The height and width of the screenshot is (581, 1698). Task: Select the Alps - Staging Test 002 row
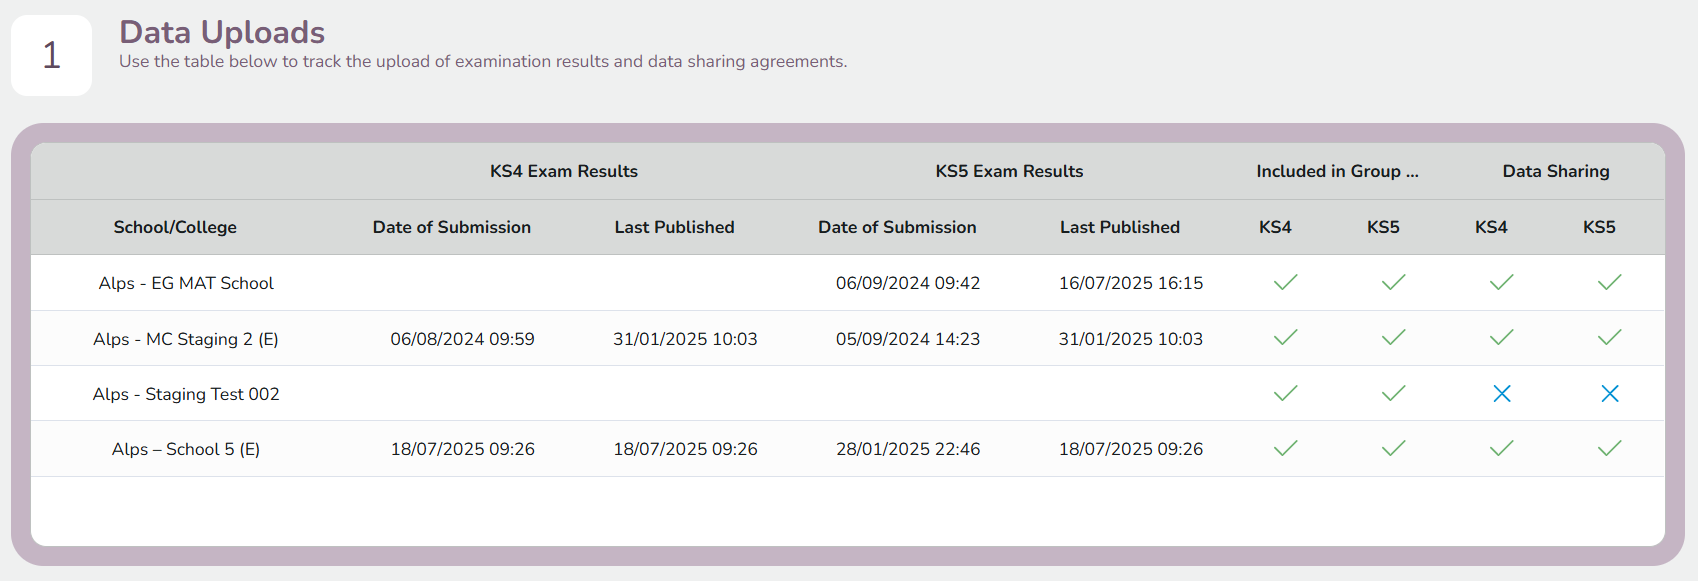tap(848, 394)
